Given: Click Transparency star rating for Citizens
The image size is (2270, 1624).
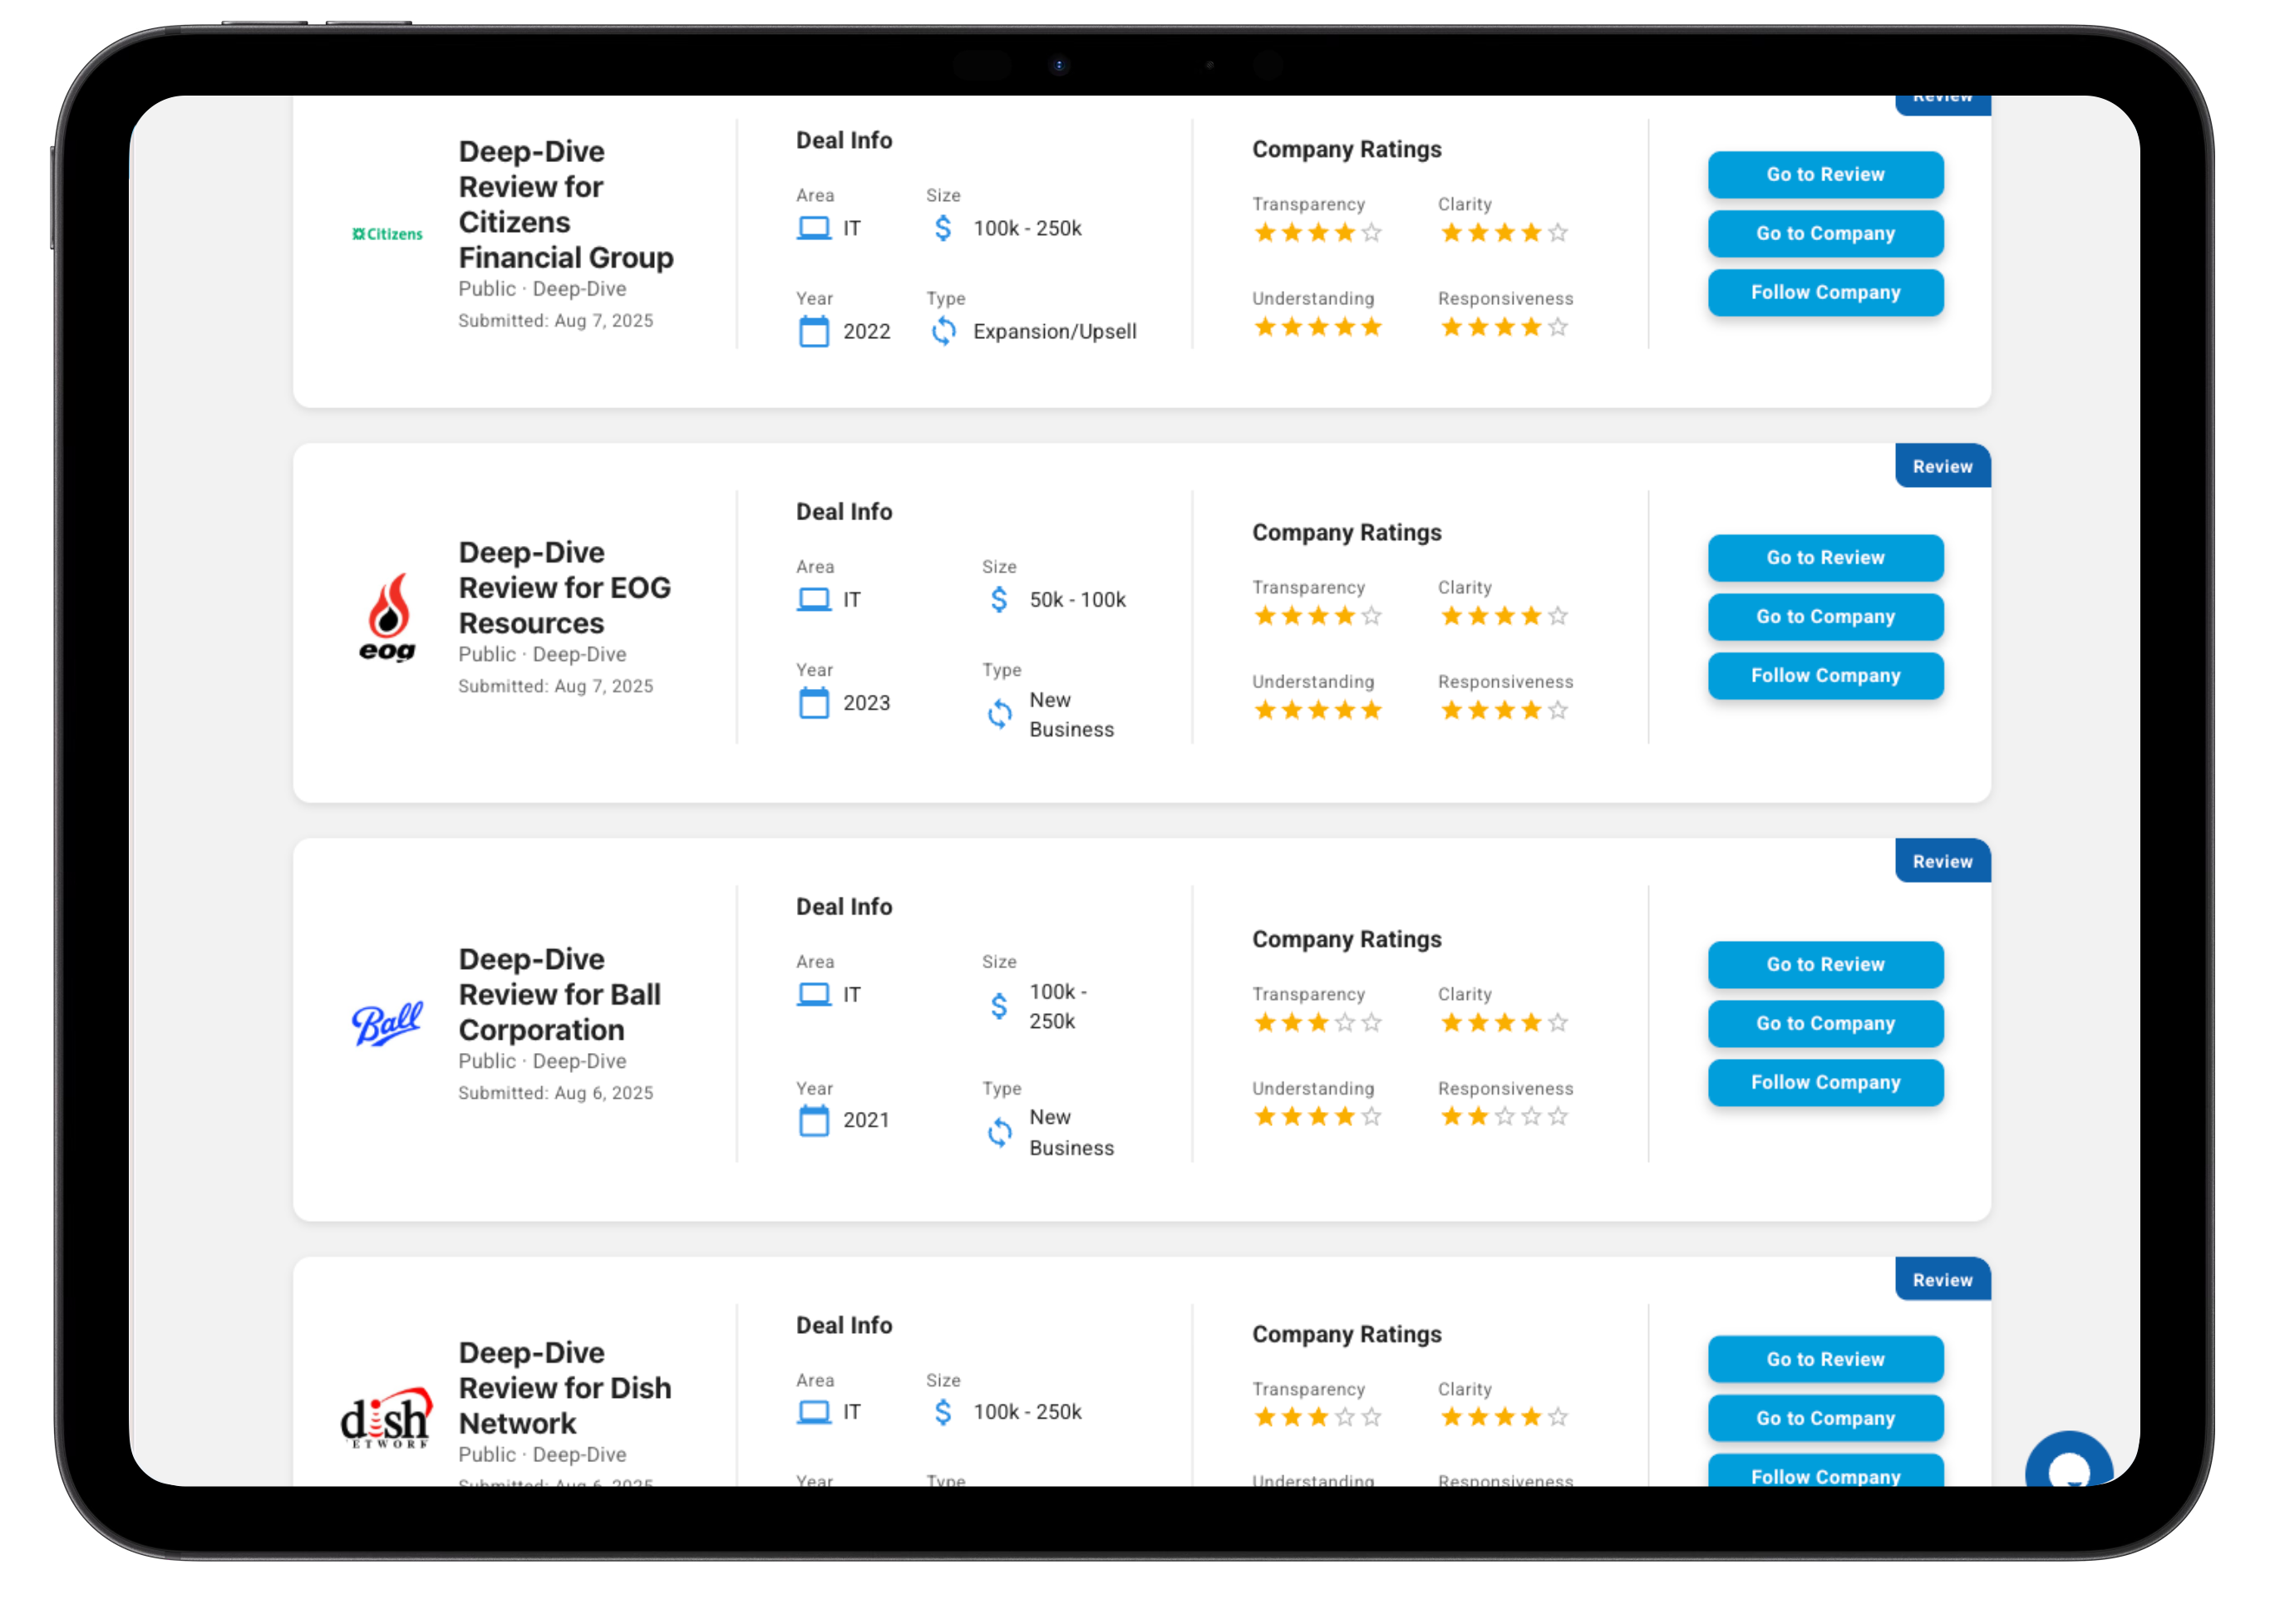Looking at the screenshot, I should [x=1318, y=233].
